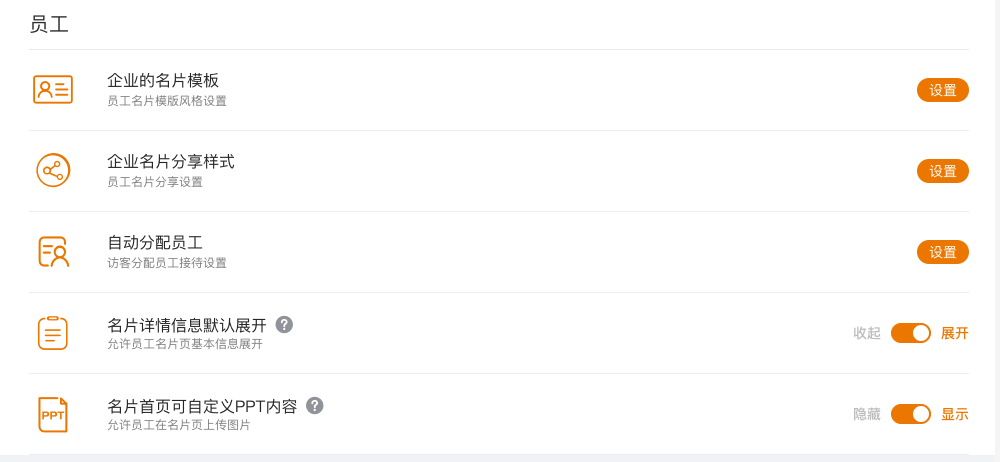1000x462 pixels.
Task: Open 设置 for 企业的名片模板
Action: click(x=942, y=90)
